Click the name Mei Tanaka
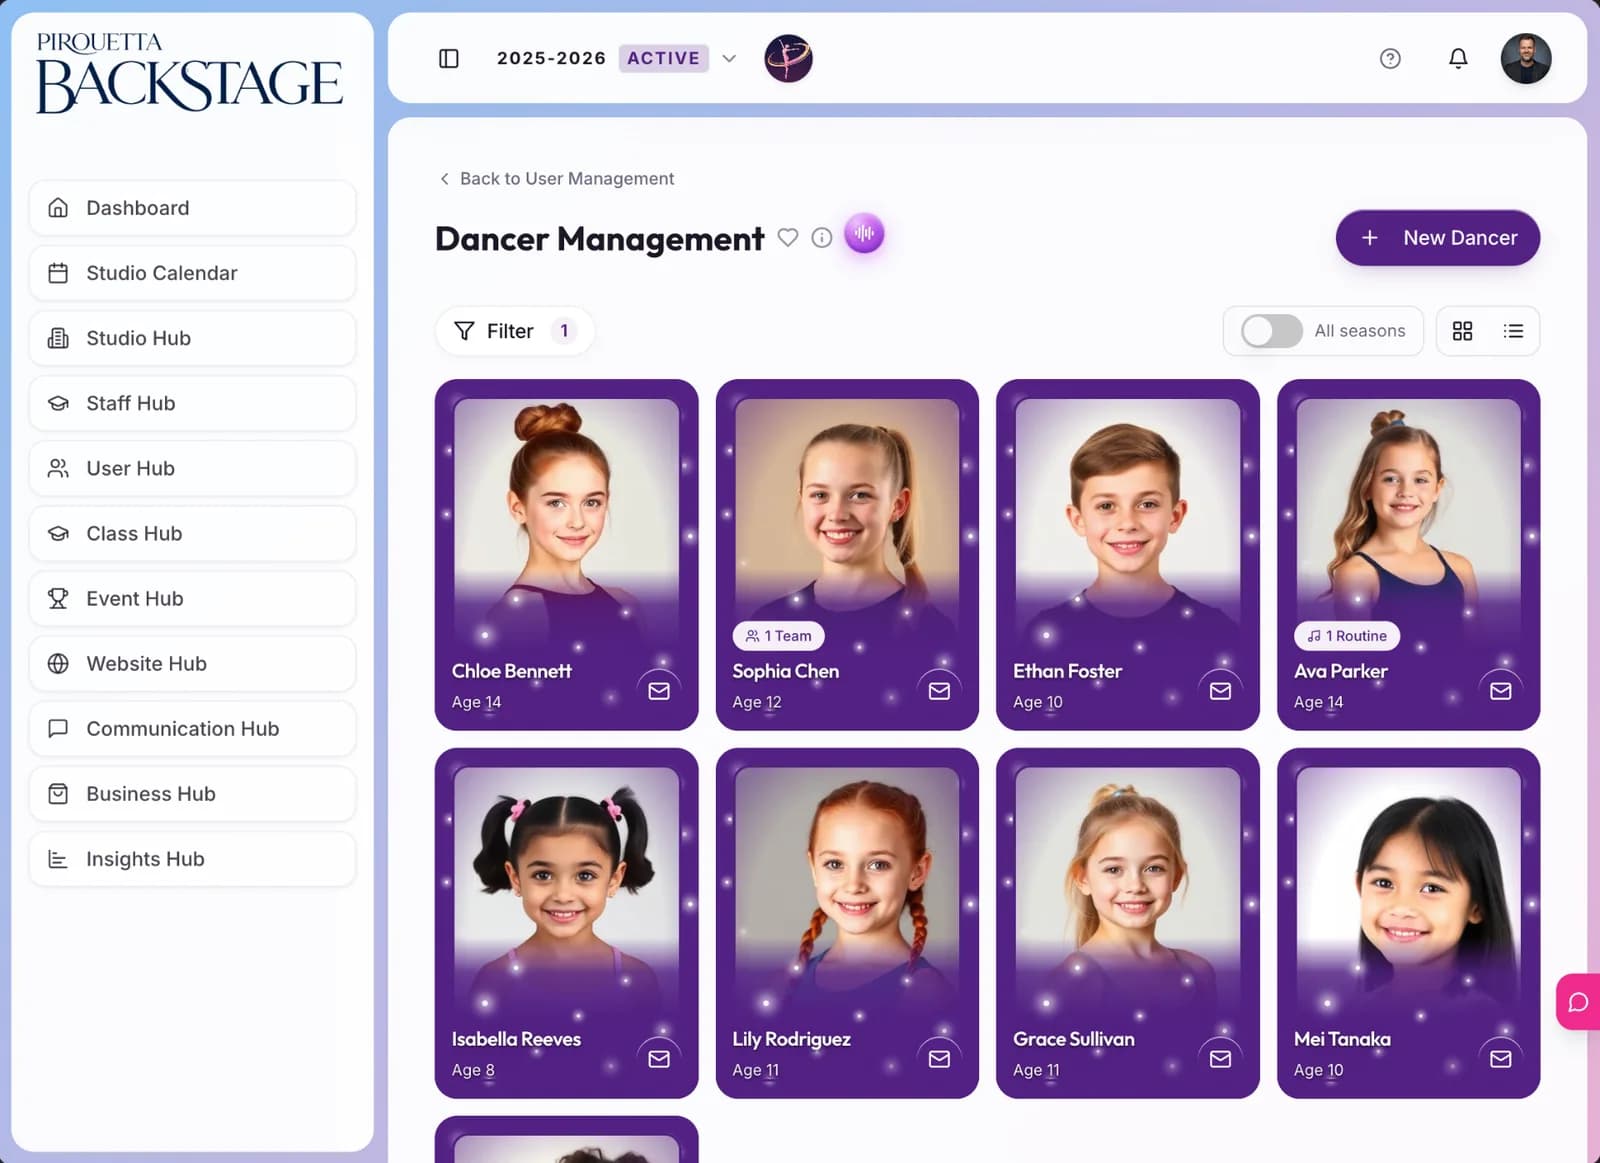 (x=1342, y=1039)
